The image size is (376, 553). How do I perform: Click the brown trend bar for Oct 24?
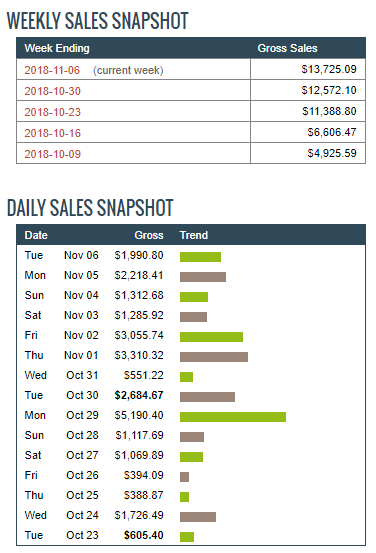pyautogui.click(x=198, y=517)
